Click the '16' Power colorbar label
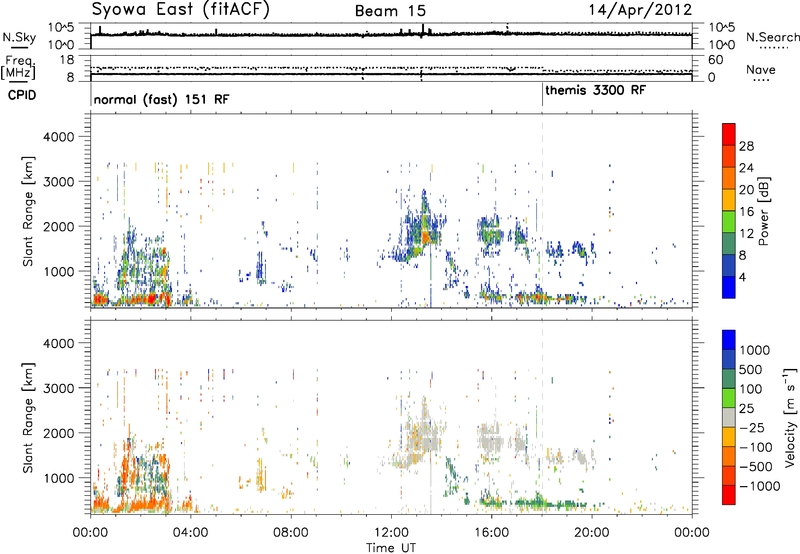This screenshot has width=800, height=554. coord(746,212)
